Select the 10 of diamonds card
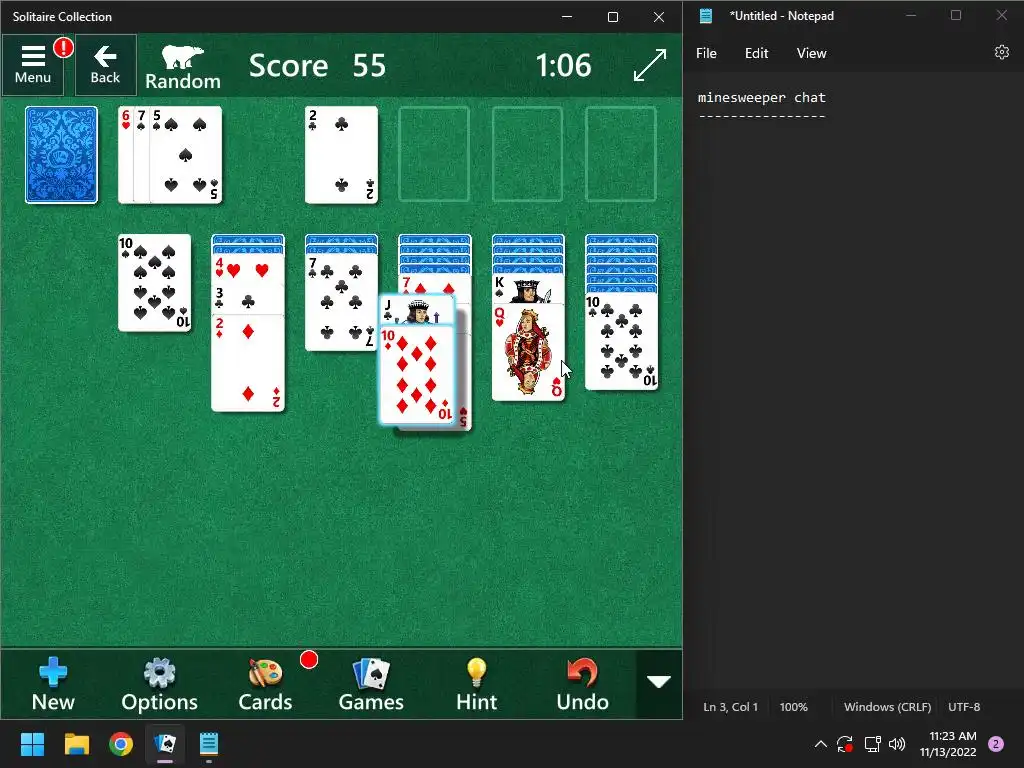Screen dimensions: 1024x768 (417, 375)
